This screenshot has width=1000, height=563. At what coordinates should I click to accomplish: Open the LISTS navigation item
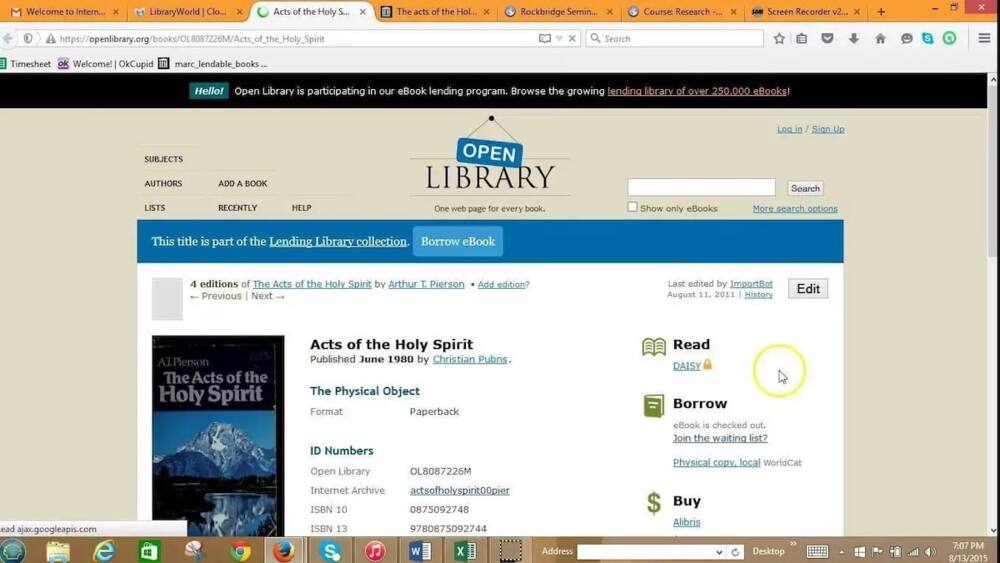(154, 207)
